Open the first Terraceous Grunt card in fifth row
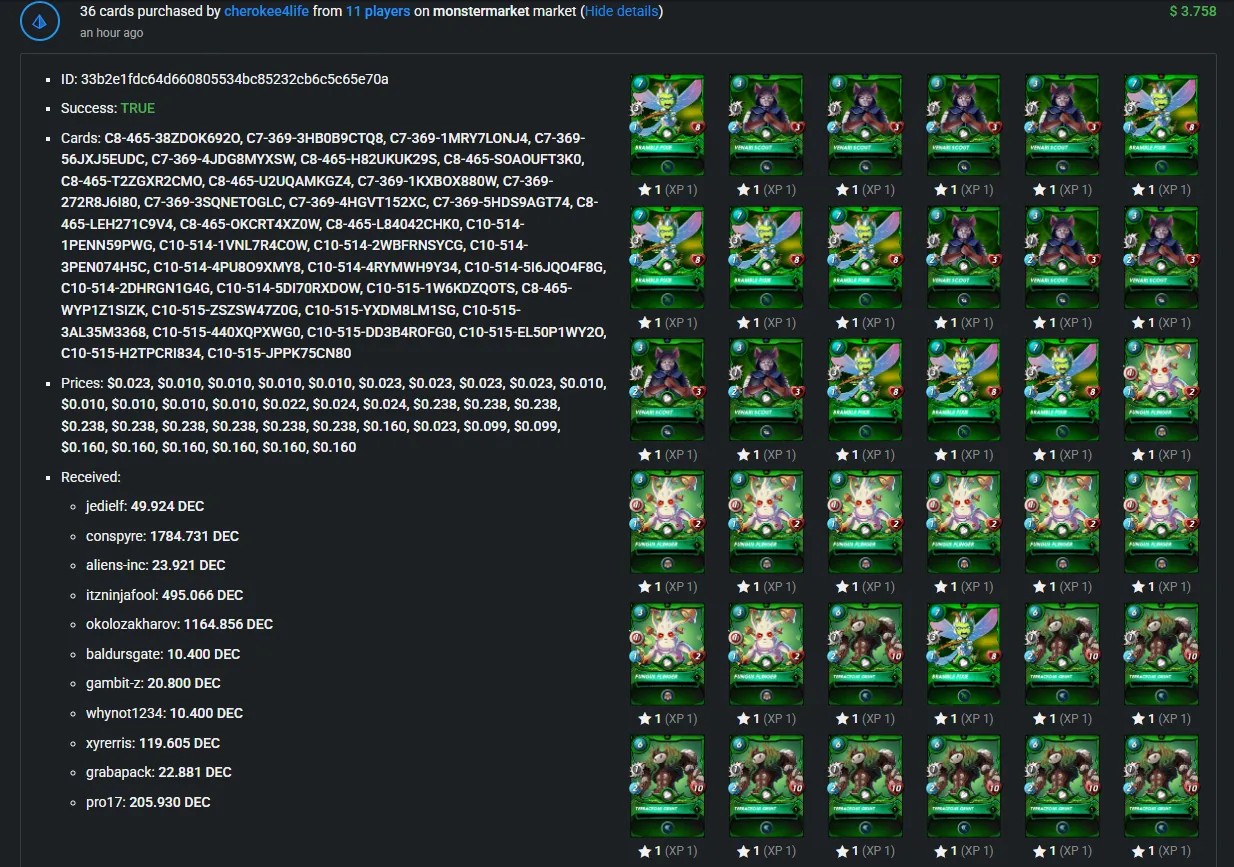This screenshot has width=1234, height=867. coord(865,654)
